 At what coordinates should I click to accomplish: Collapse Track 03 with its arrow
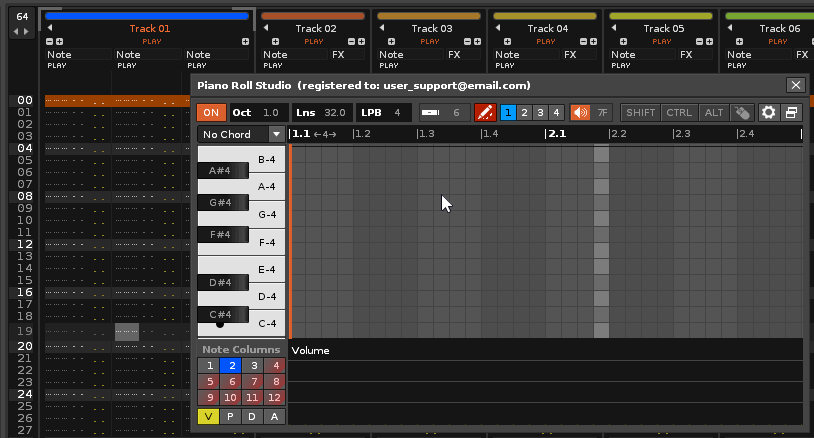click(382, 28)
